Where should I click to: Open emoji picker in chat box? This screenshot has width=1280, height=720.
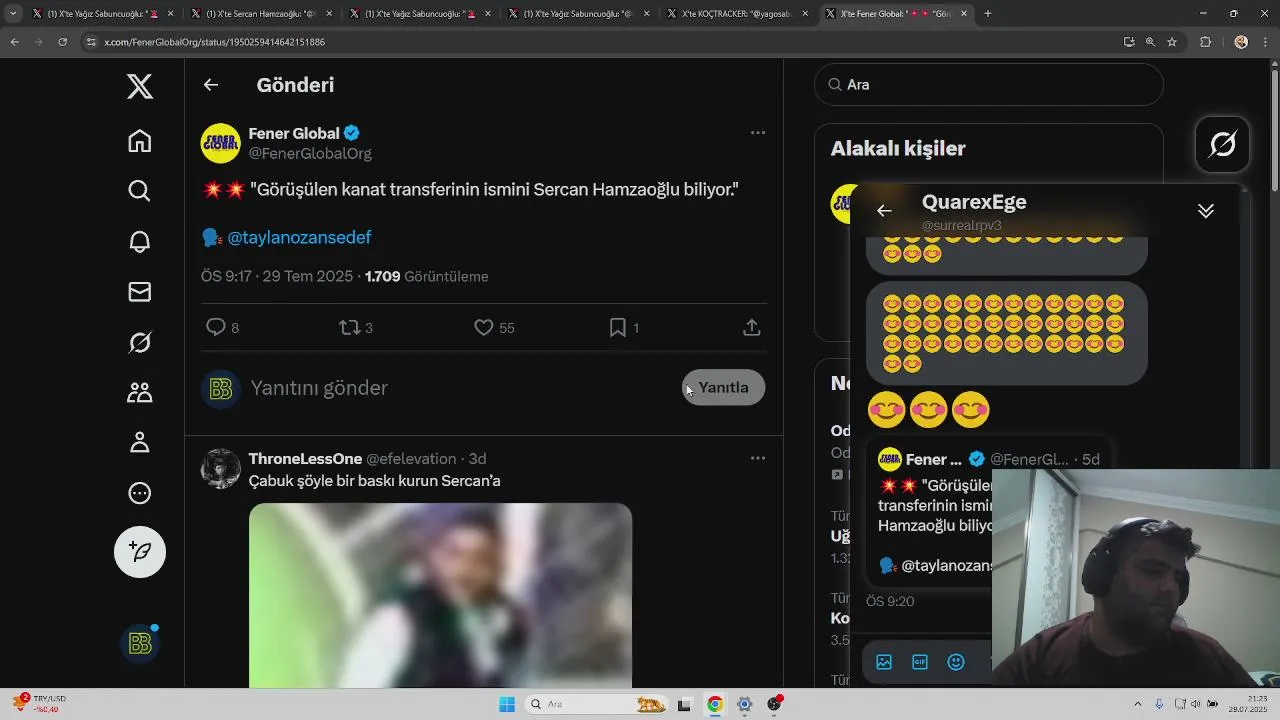tap(956, 662)
